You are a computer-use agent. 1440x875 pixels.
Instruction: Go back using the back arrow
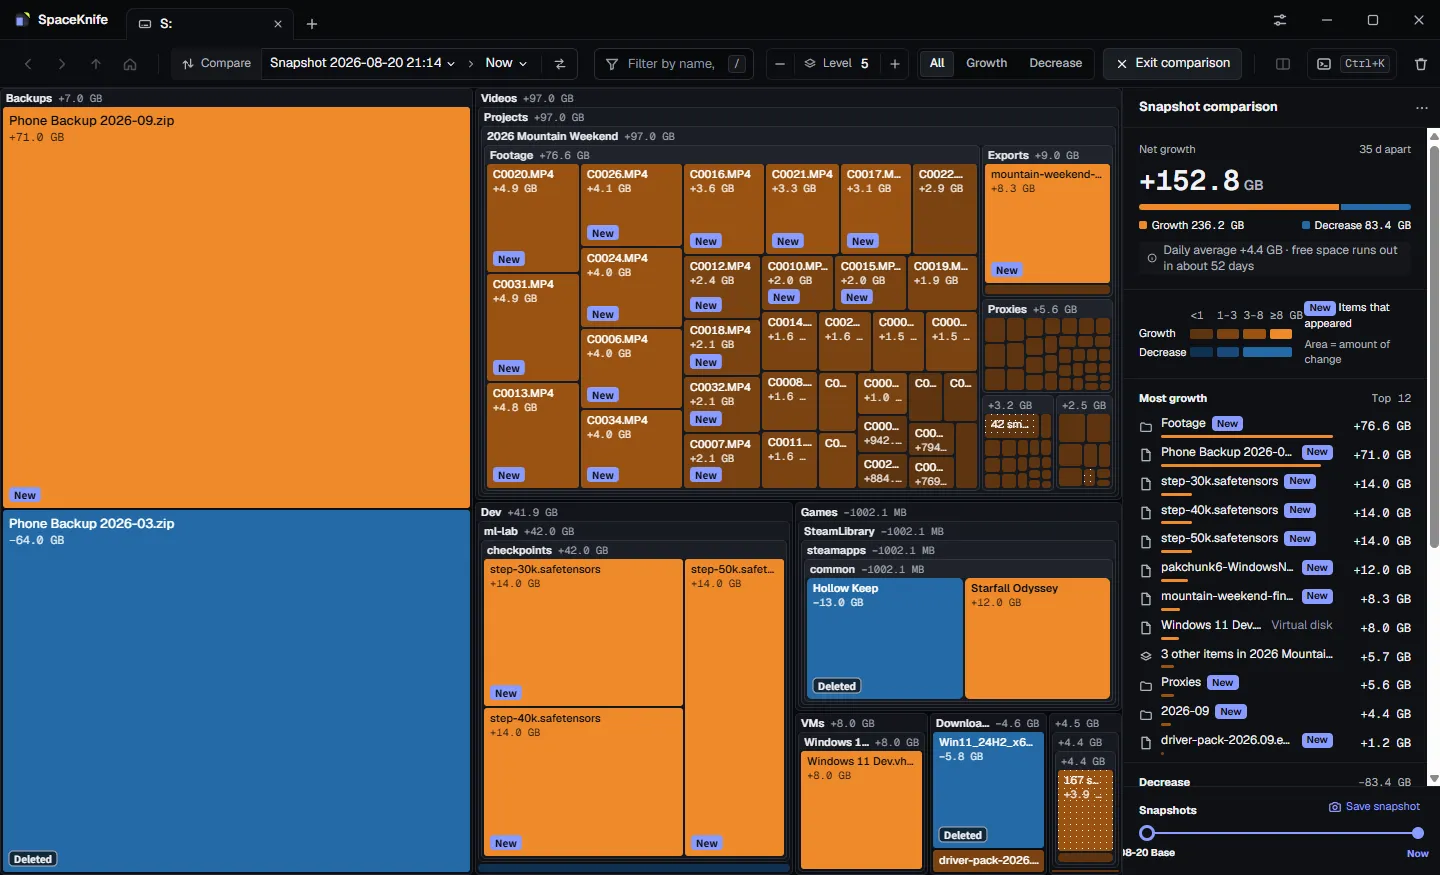tap(28, 64)
